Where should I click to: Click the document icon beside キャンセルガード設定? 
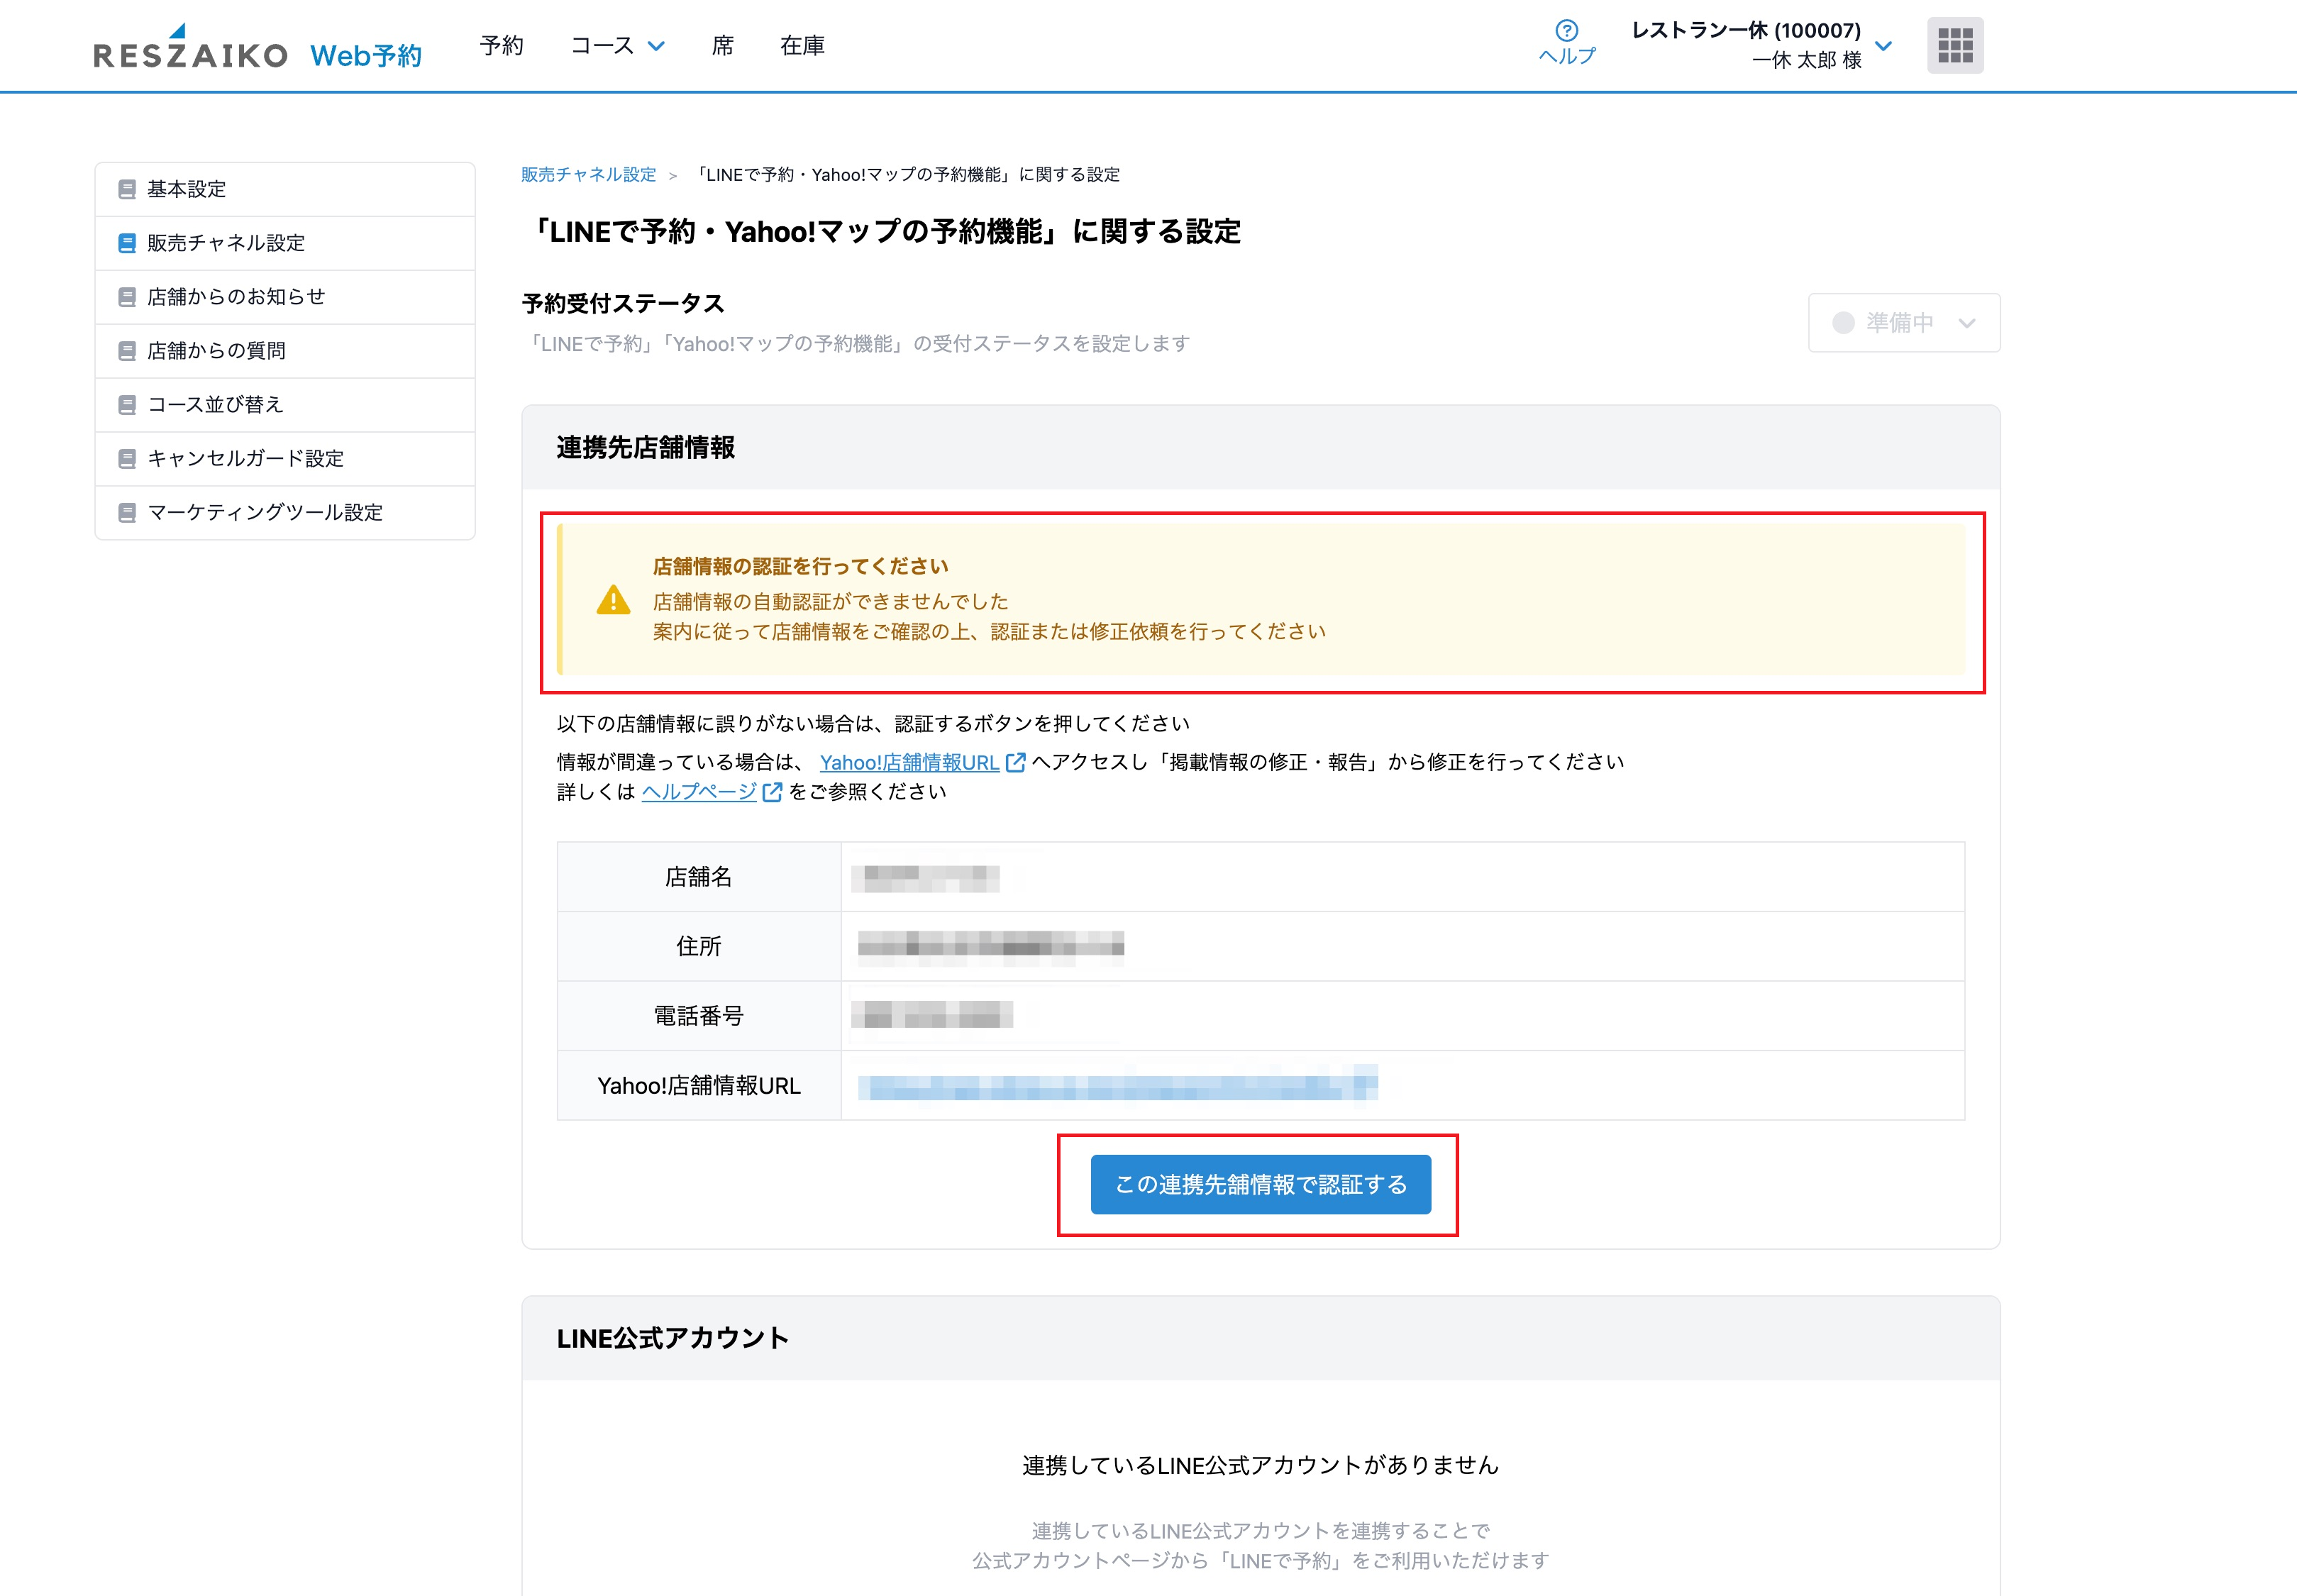(x=126, y=458)
